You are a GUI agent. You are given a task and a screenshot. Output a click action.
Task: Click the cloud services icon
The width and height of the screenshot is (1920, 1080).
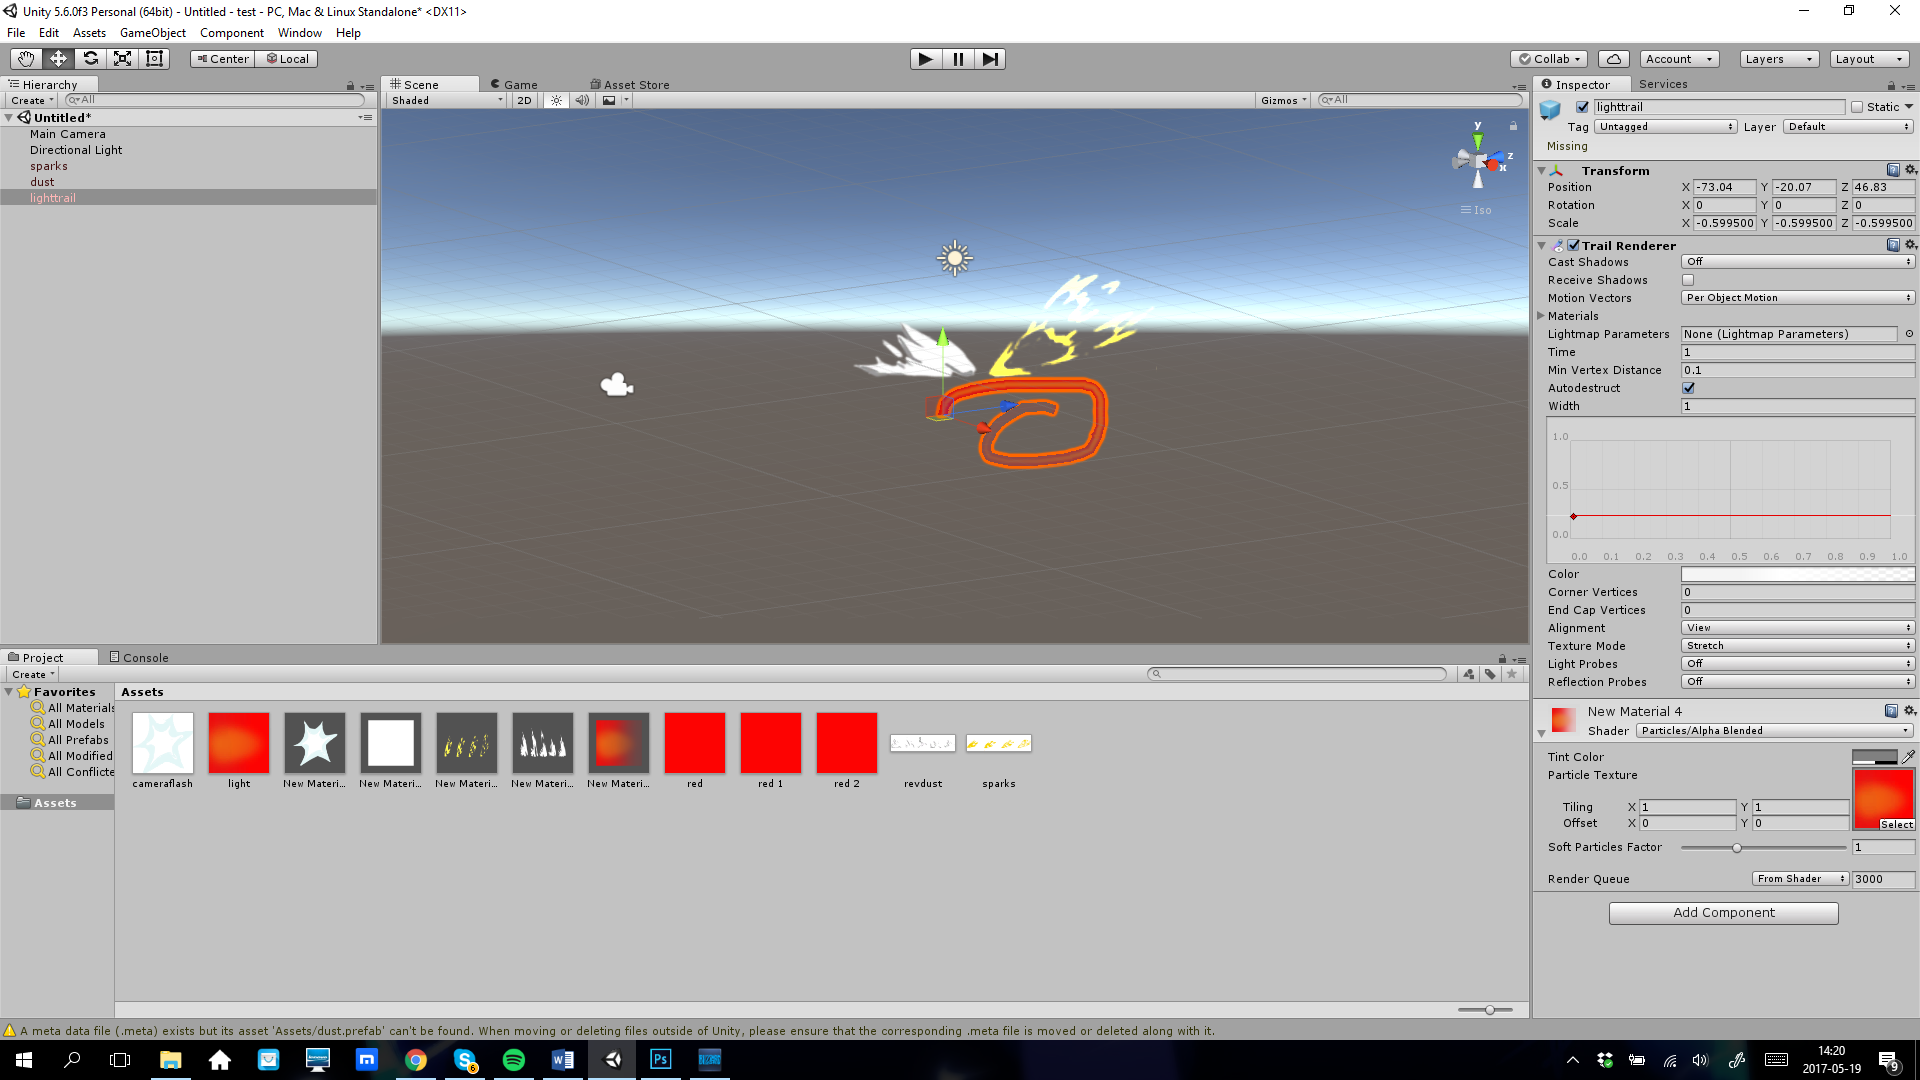(x=1613, y=59)
